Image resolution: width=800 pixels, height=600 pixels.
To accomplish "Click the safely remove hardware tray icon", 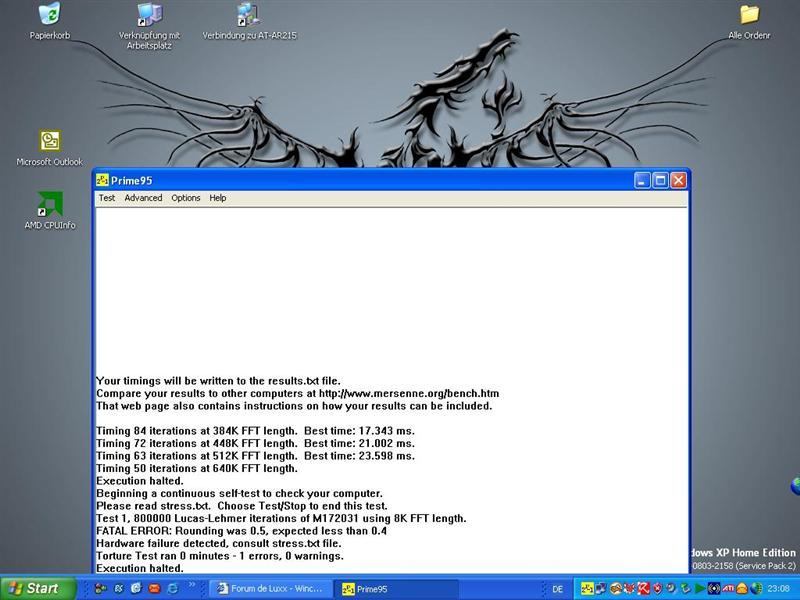I will click(685, 588).
